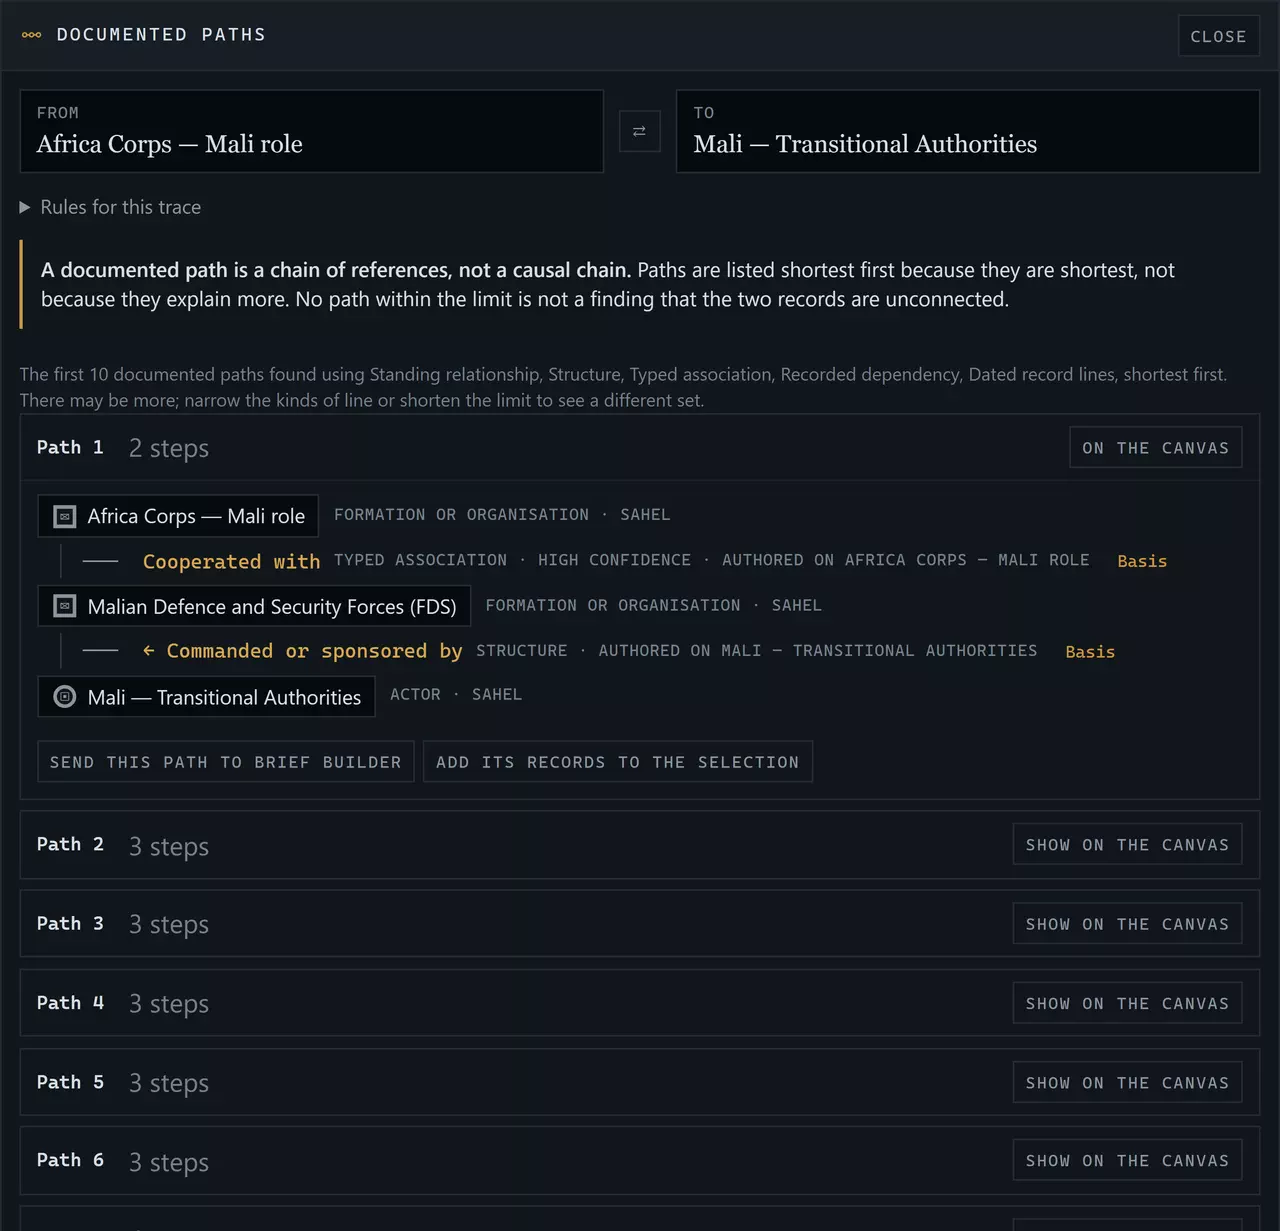Show Path 4 on the canvas
The width and height of the screenshot is (1280, 1231).
tap(1127, 1003)
